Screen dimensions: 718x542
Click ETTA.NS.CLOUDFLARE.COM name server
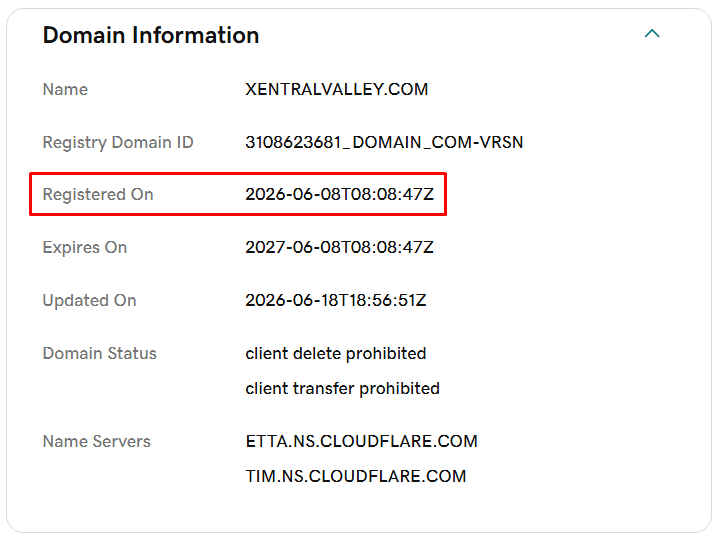coord(362,441)
